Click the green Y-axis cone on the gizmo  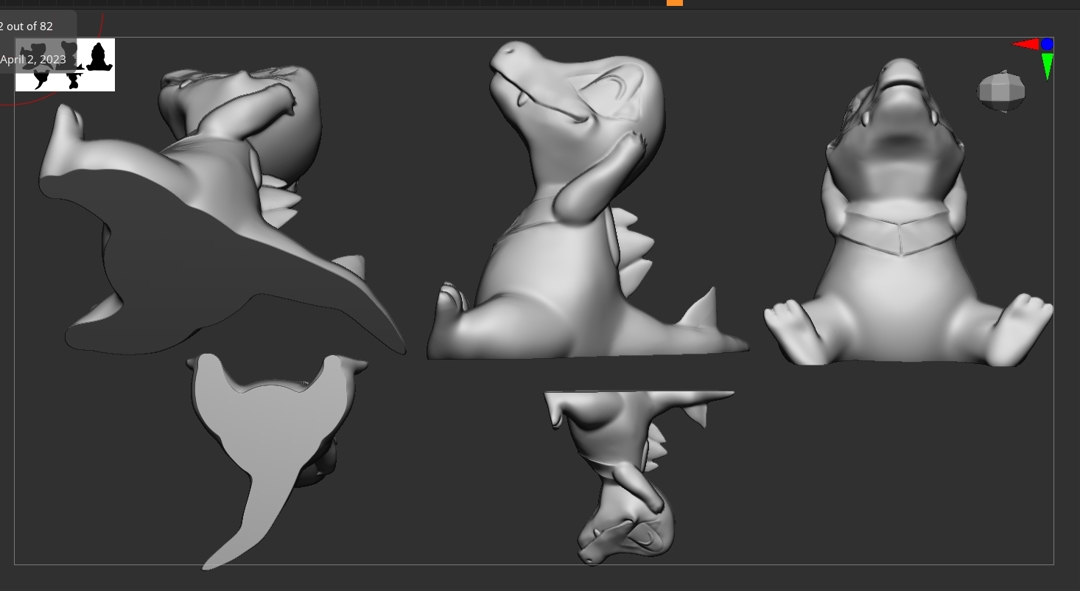(1047, 66)
